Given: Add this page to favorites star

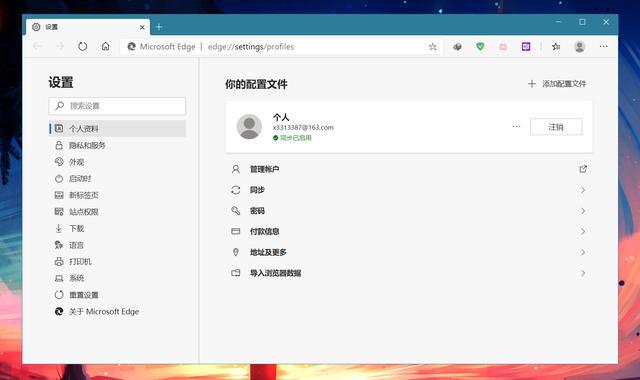Looking at the screenshot, I should click(x=433, y=47).
